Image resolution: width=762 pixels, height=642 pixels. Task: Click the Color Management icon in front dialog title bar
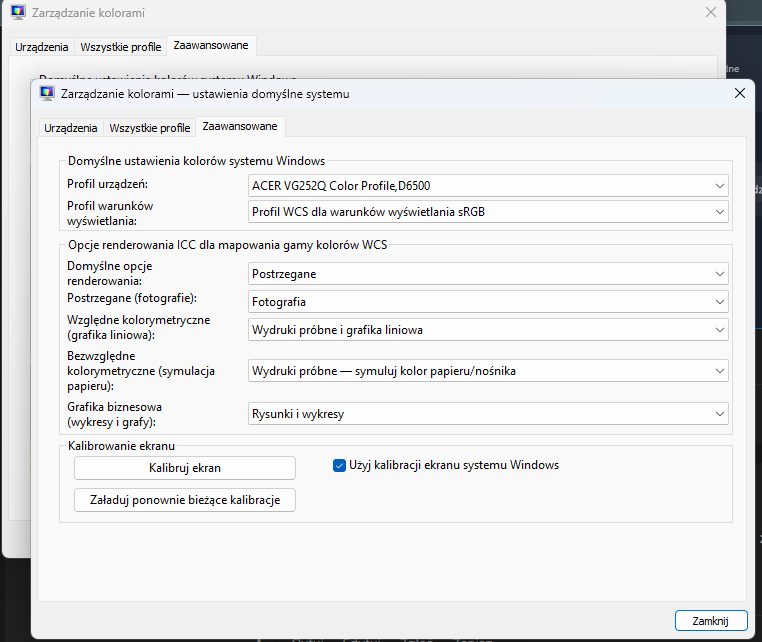click(x=47, y=93)
